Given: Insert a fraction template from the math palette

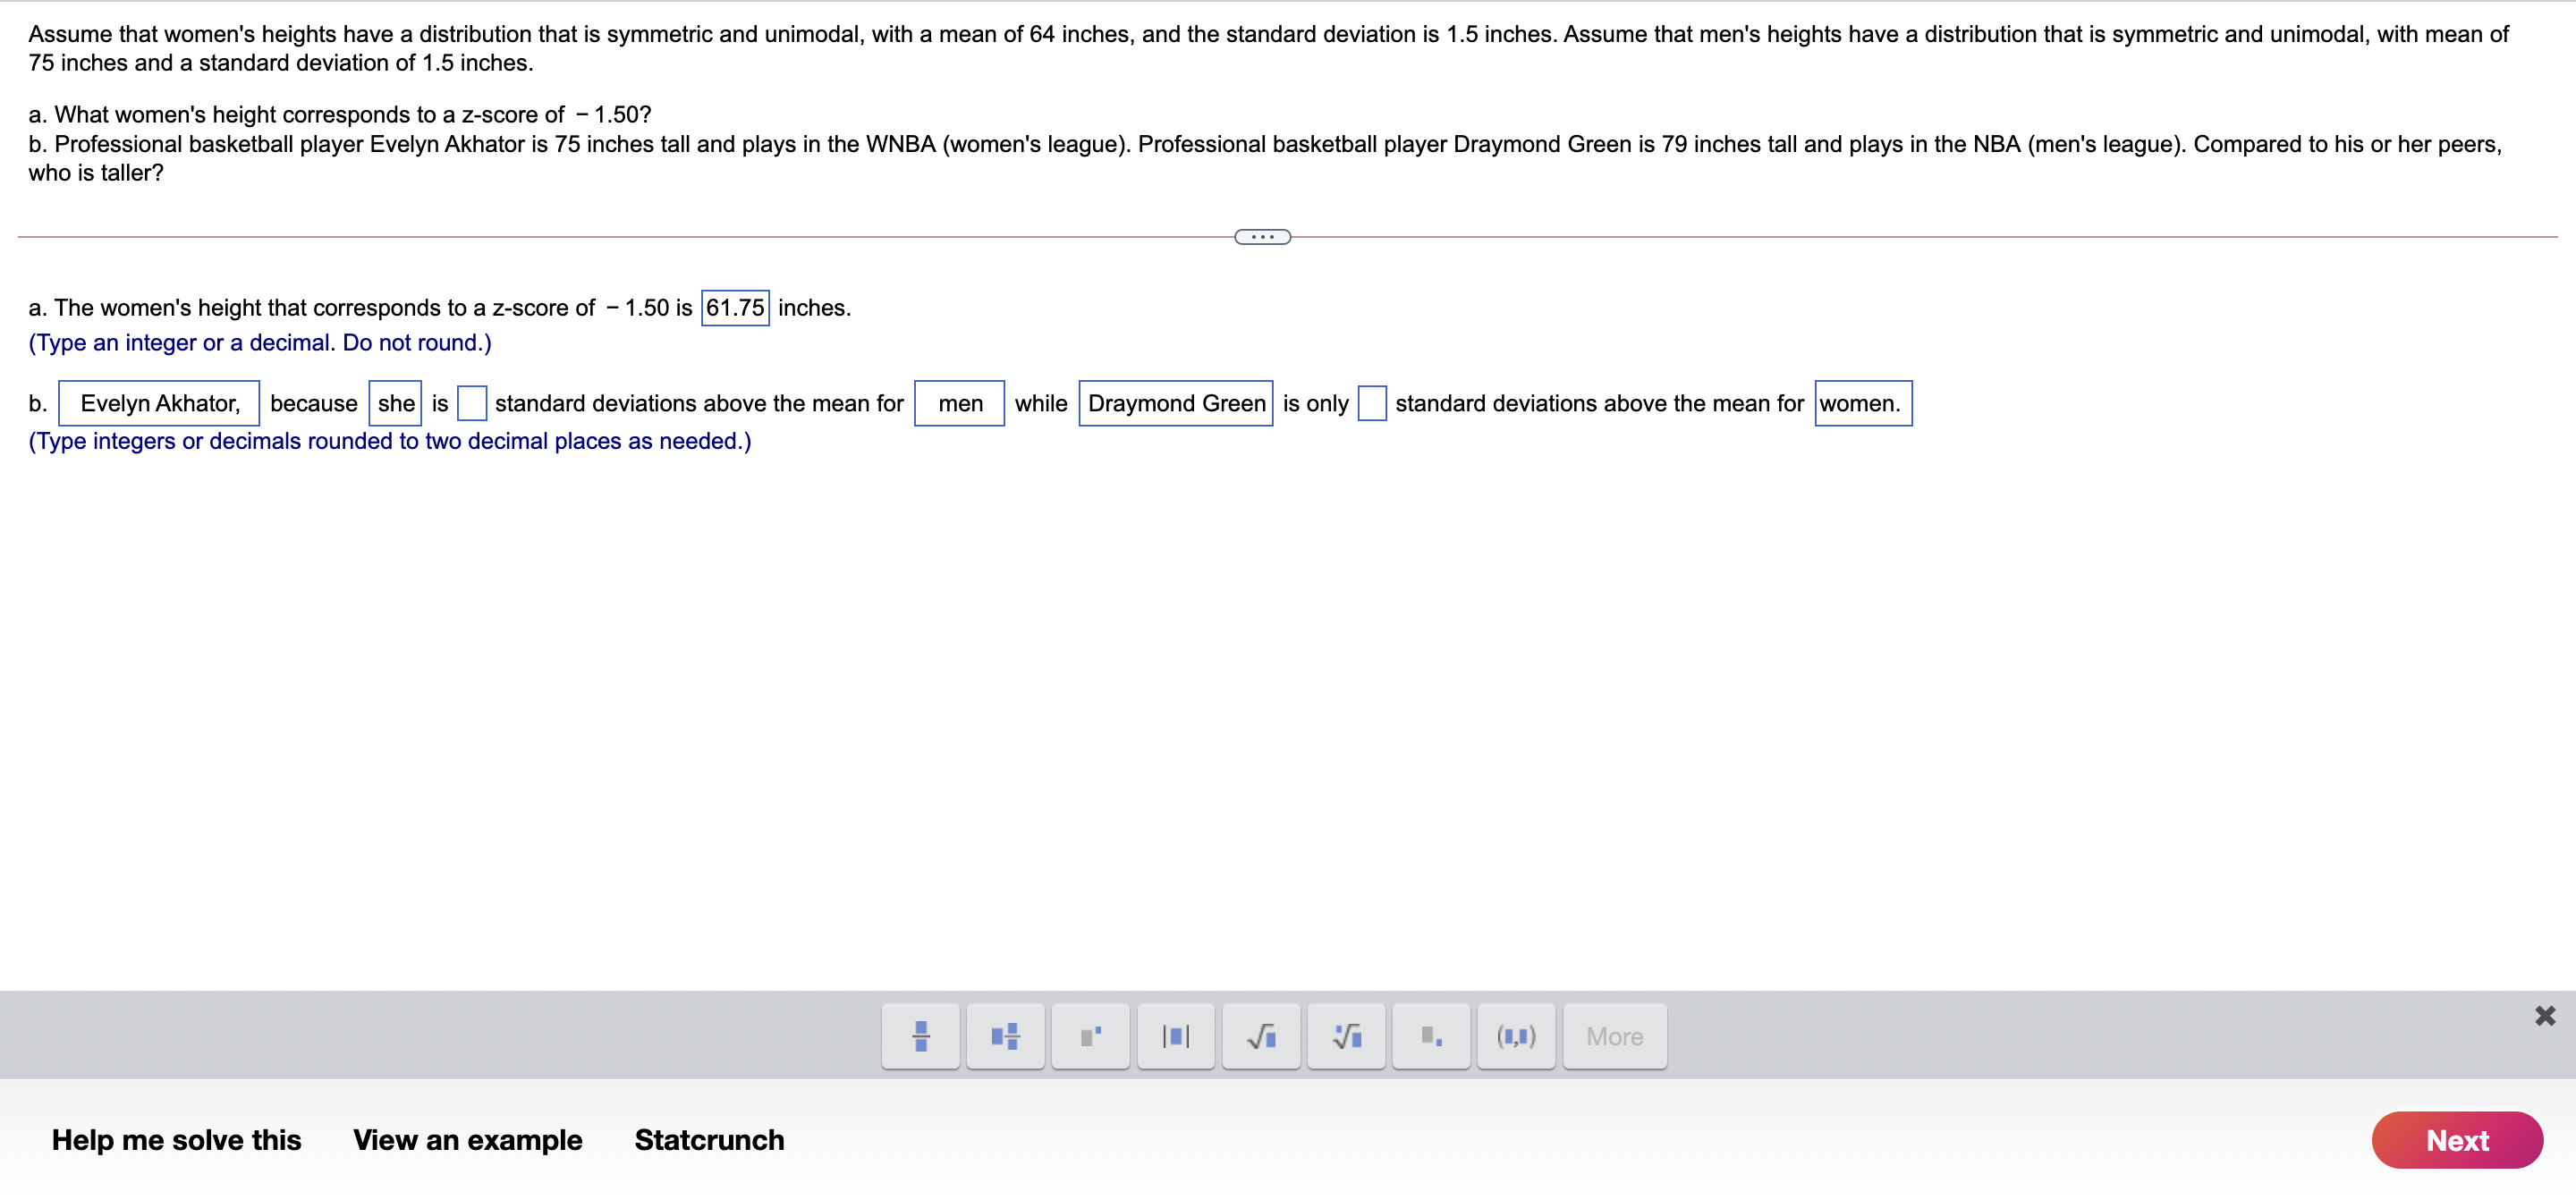Looking at the screenshot, I should click(x=920, y=1036).
